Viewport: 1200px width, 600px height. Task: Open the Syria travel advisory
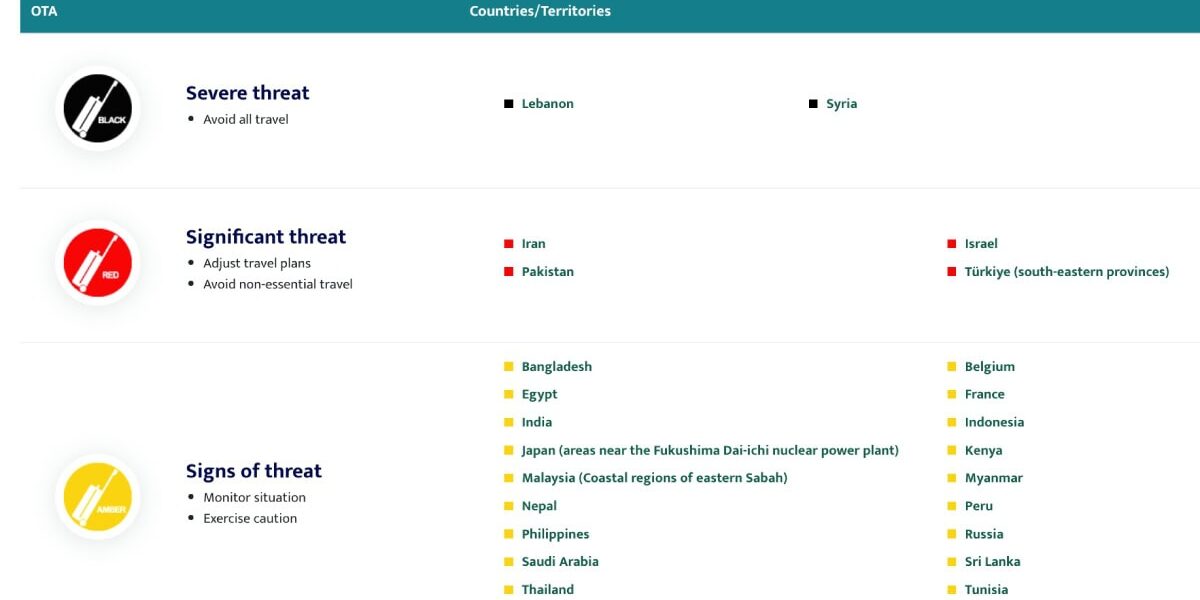pos(842,103)
